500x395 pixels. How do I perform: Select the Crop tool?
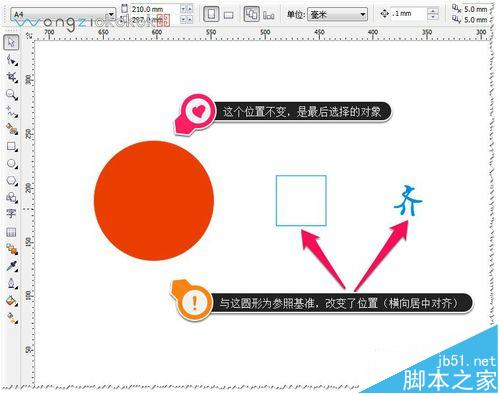click(x=12, y=77)
